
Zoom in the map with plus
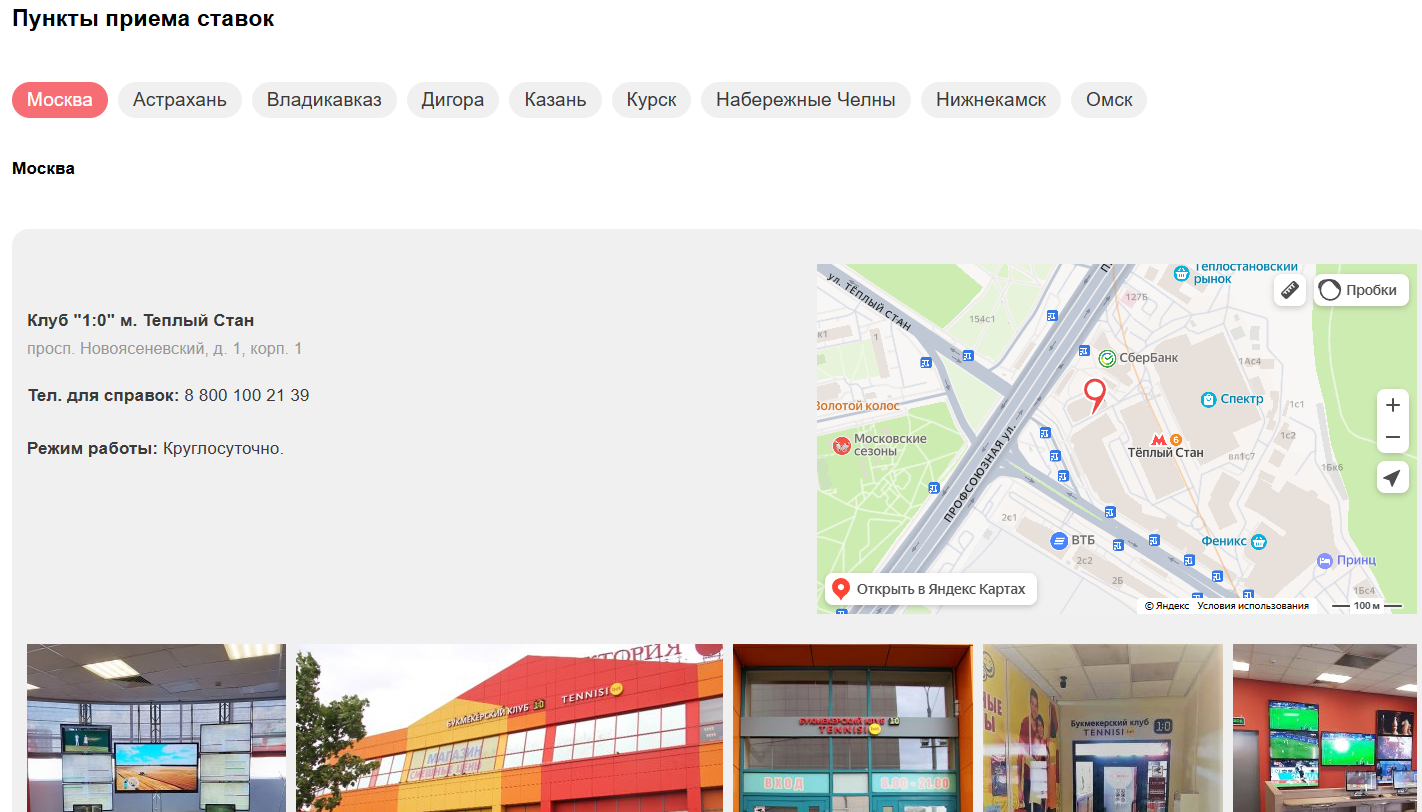pyautogui.click(x=1392, y=406)
